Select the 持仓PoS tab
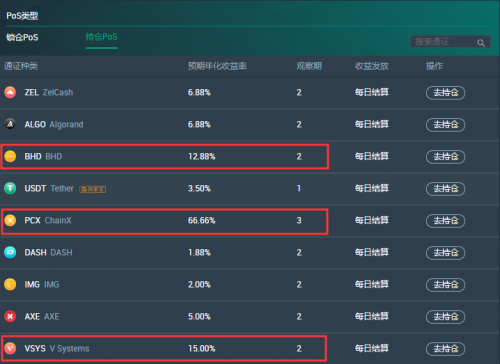500x364 pixels. [x=101, y=37]
